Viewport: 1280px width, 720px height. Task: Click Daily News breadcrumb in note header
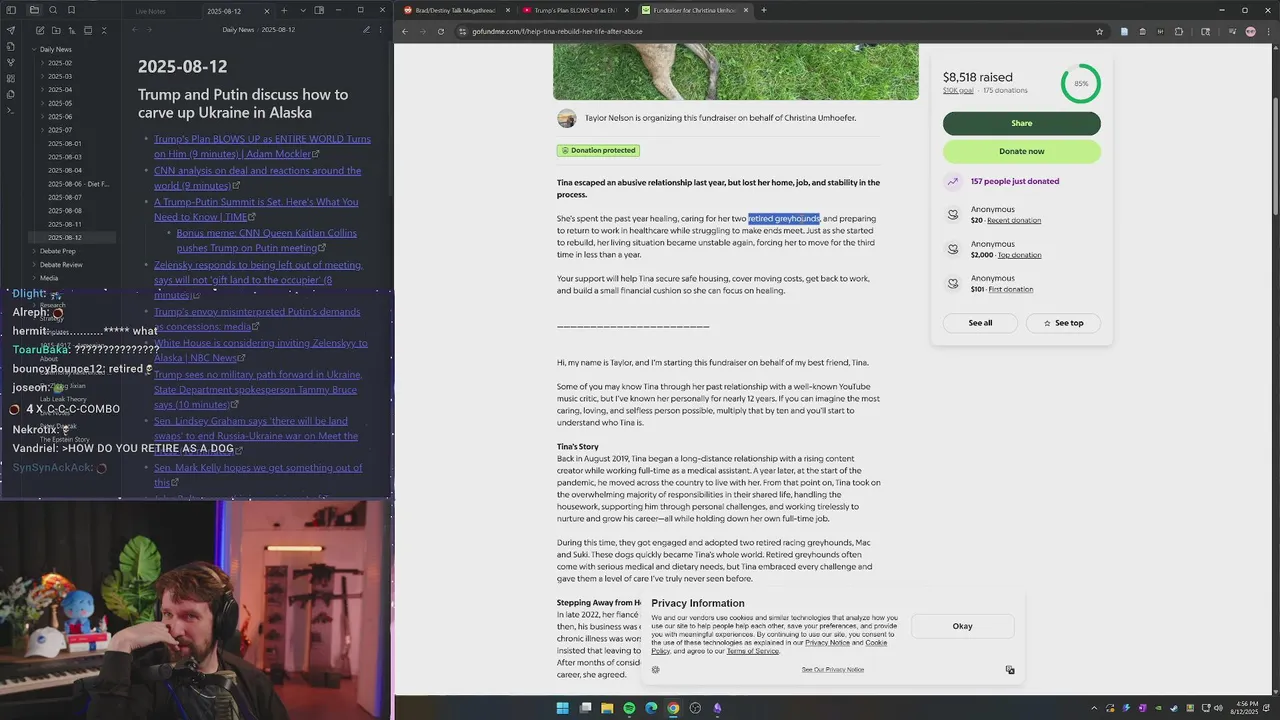click(x=238, y=30)
